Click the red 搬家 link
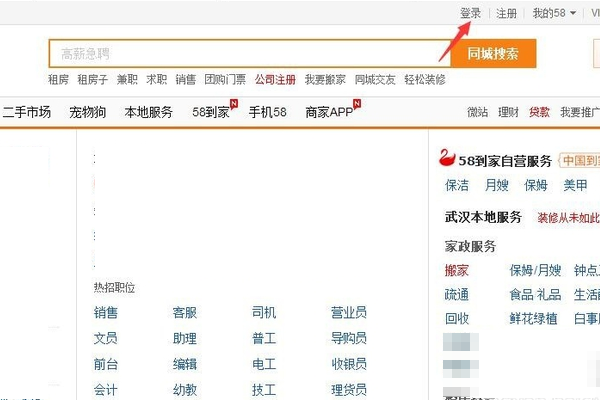The width and height of the screenshot is (600, 400). tap(457, 271)
